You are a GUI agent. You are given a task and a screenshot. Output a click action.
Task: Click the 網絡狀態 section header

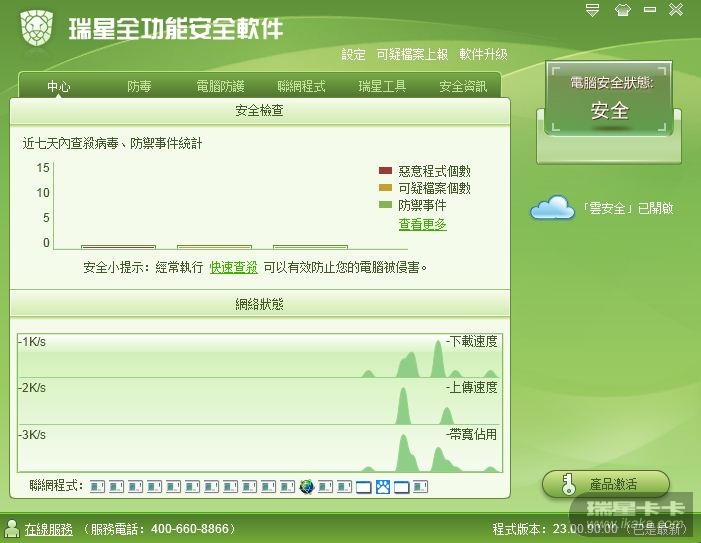(x=260, y=304)
